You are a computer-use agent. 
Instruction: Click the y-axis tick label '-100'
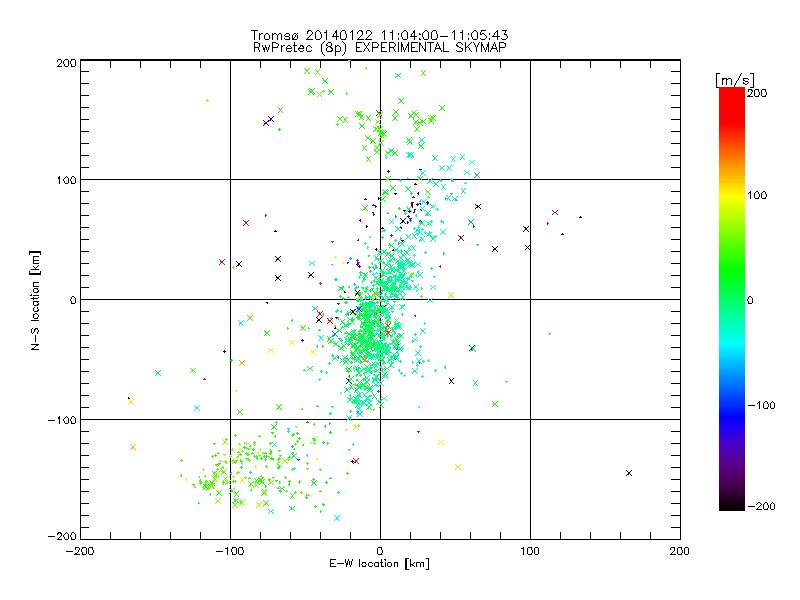point(62,420)
